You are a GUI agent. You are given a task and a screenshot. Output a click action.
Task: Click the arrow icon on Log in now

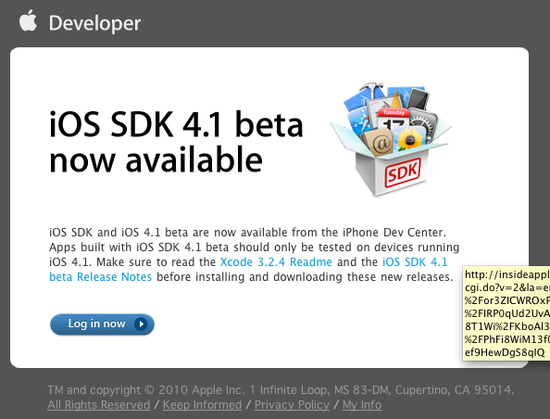(x=141, y=324)
